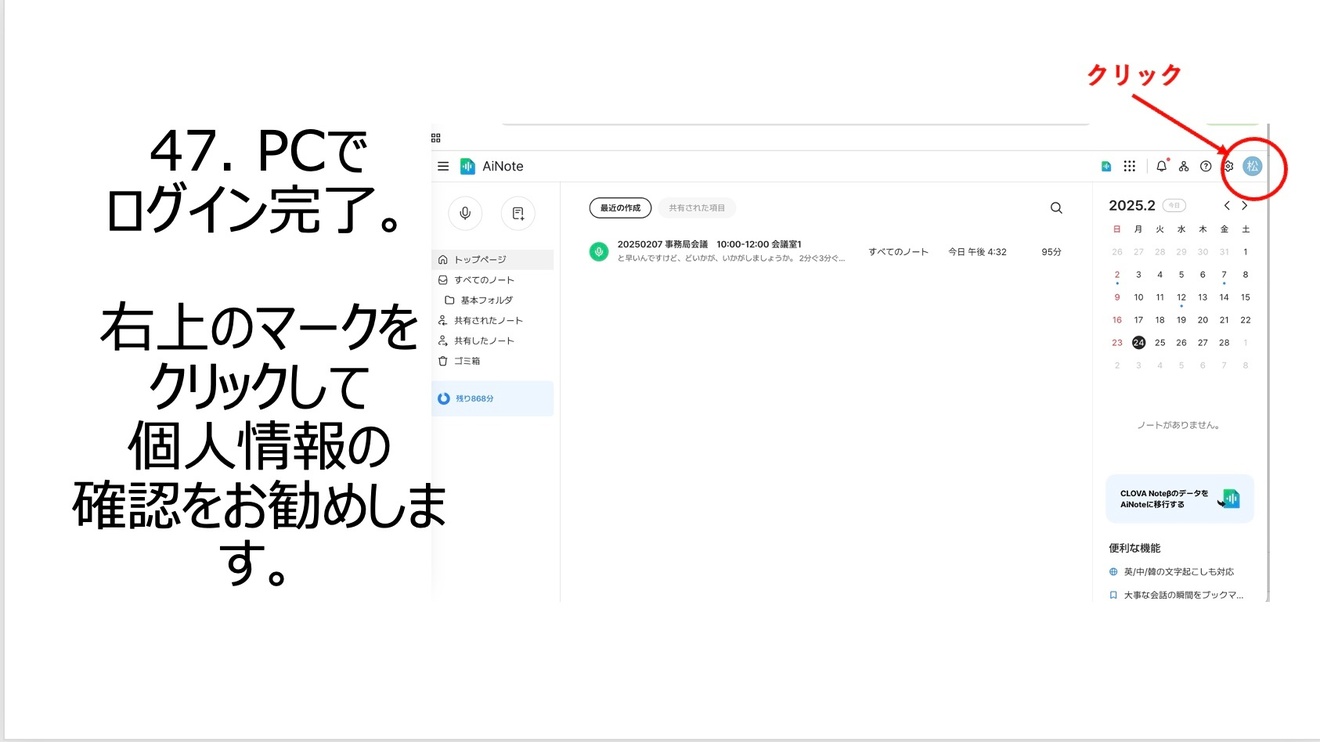Open the 大事な会話の瞬間をブックマ… feature link

point(1176,595)
